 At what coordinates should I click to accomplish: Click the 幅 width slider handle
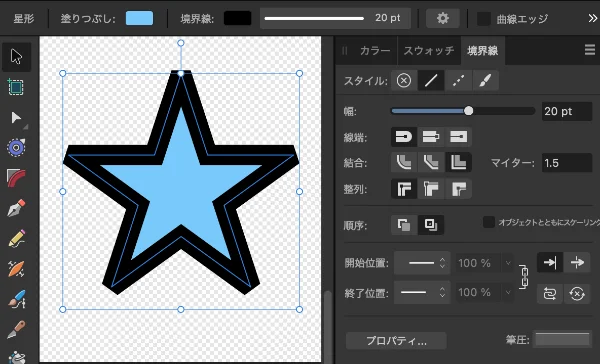tap(468, 111)
